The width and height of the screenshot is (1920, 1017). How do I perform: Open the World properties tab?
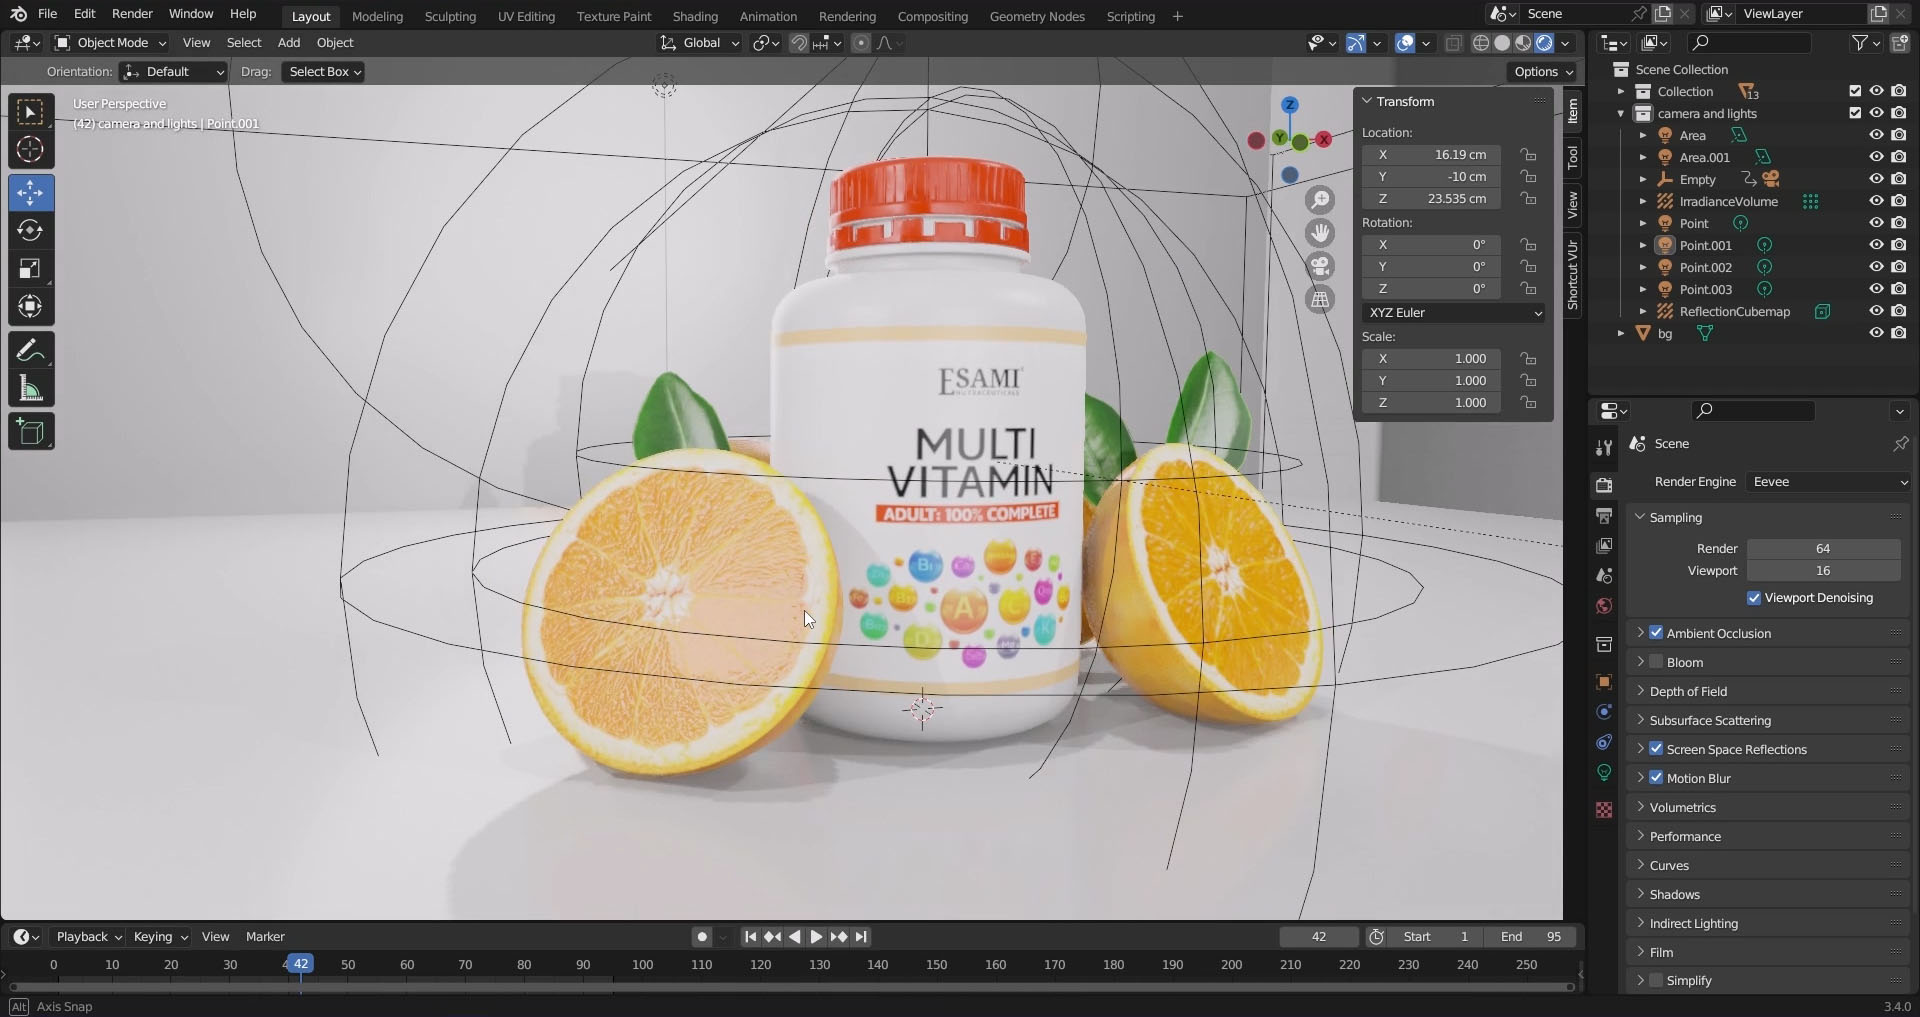(x=1604, y=605)
